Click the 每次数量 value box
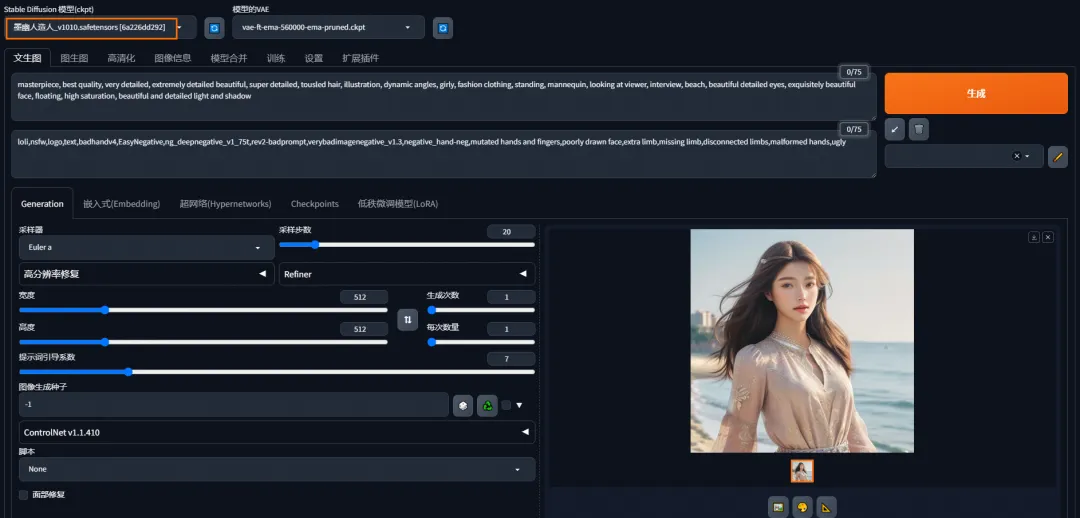The width and height of the screenshot is (1080, 518). 510,329
